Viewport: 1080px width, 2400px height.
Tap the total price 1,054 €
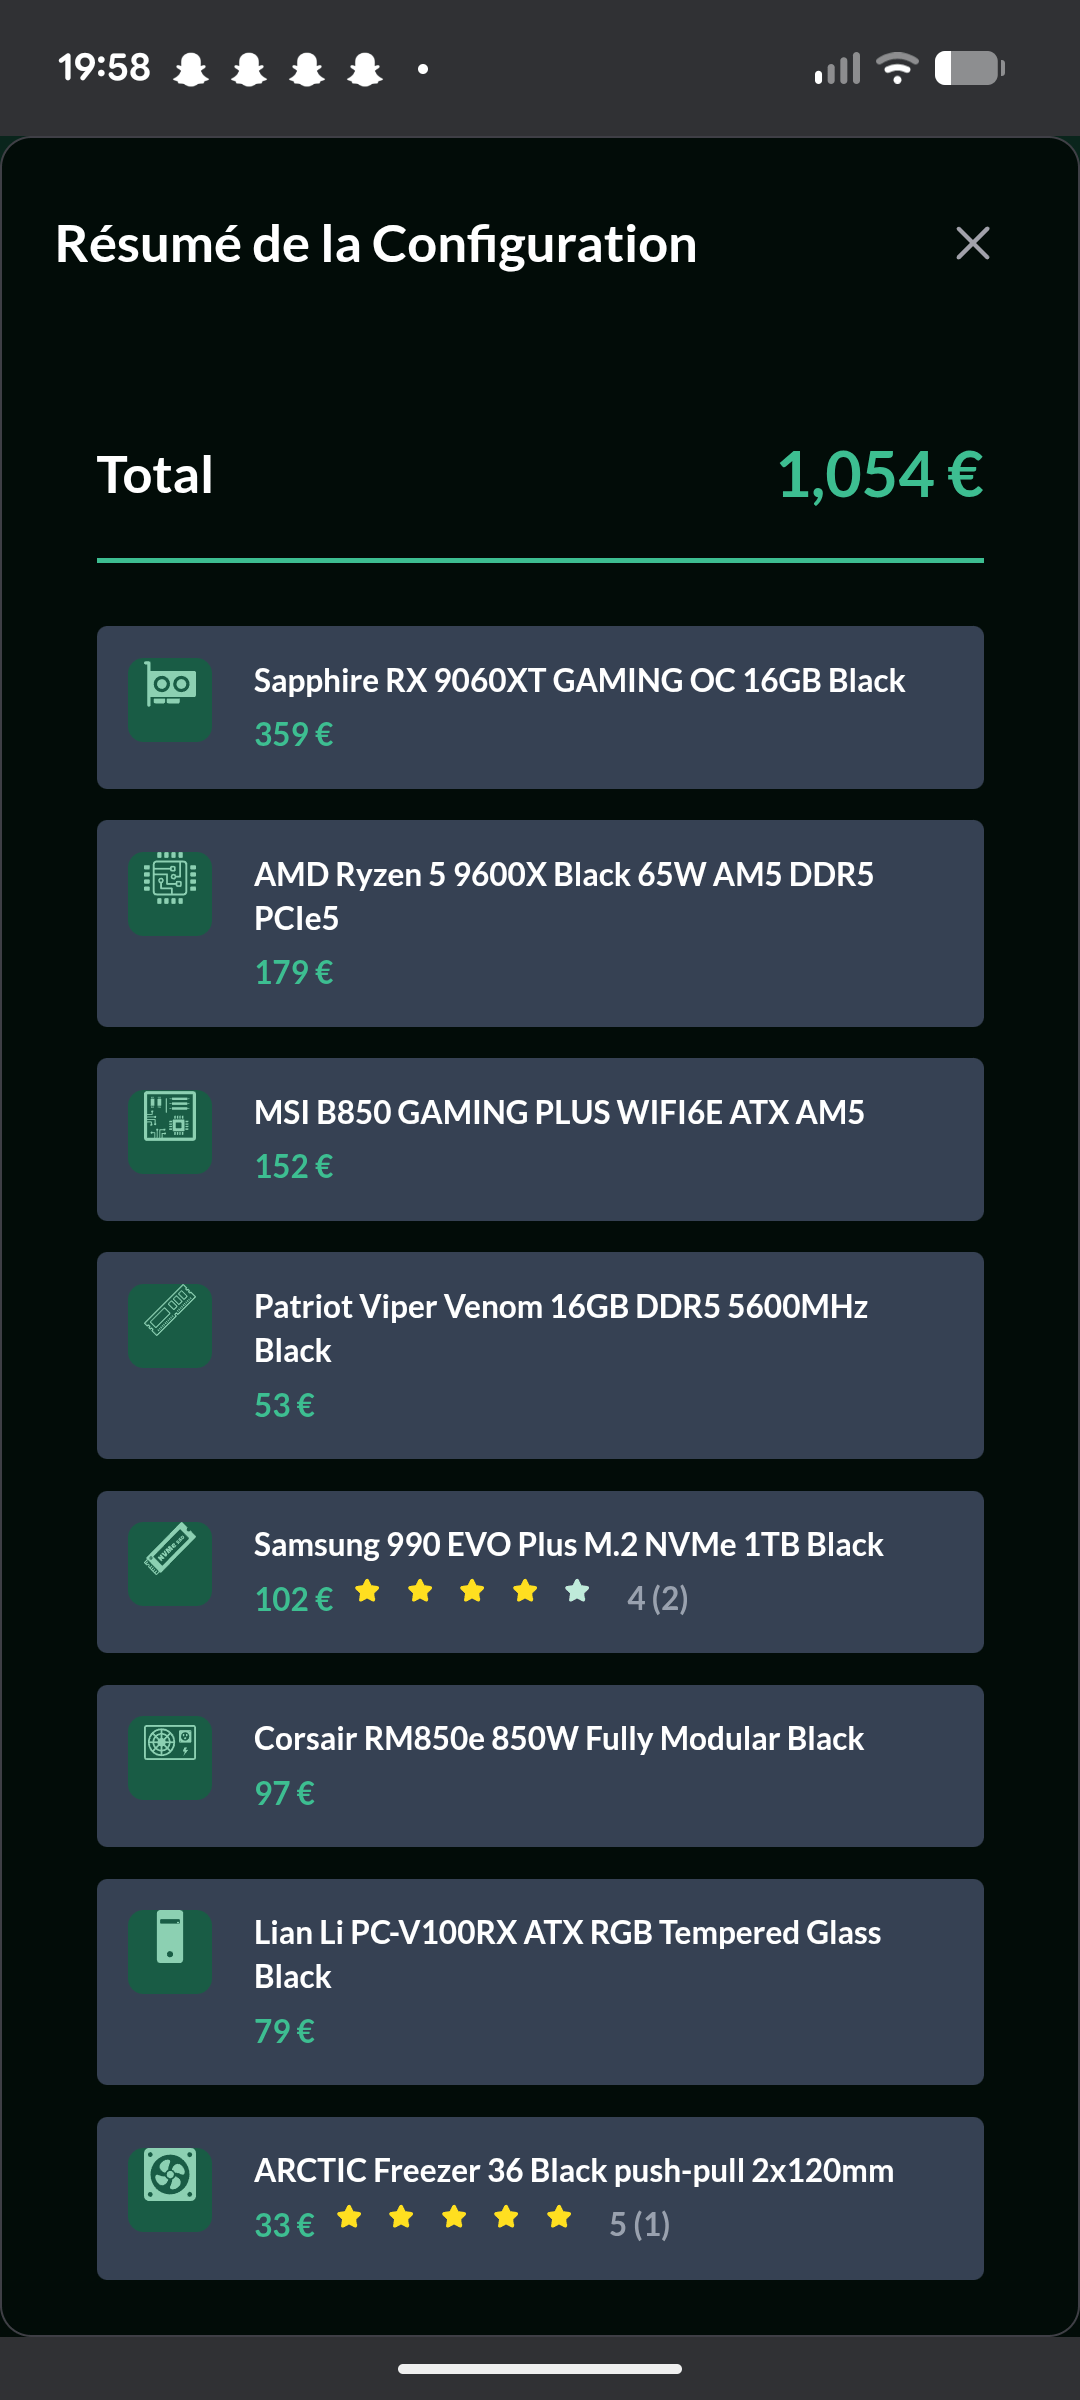coord(880,474)
